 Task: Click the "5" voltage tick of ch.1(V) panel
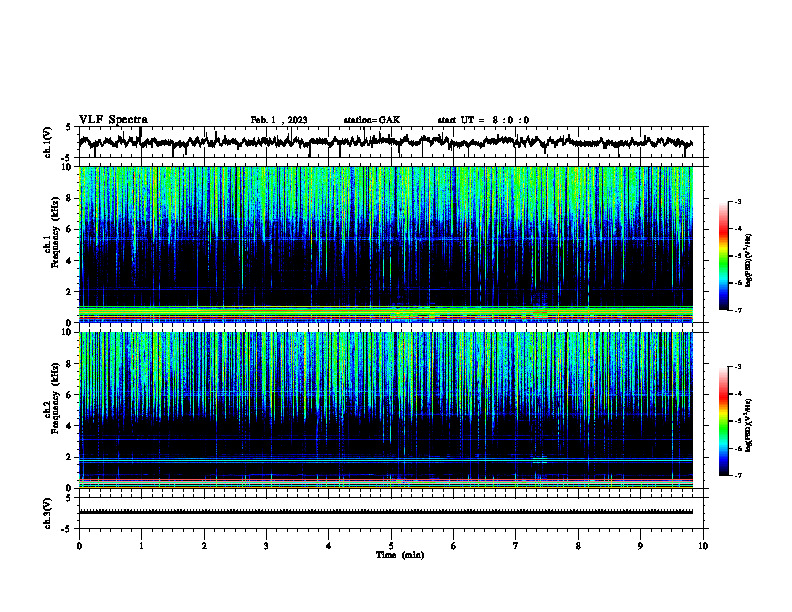click(68, 127)
